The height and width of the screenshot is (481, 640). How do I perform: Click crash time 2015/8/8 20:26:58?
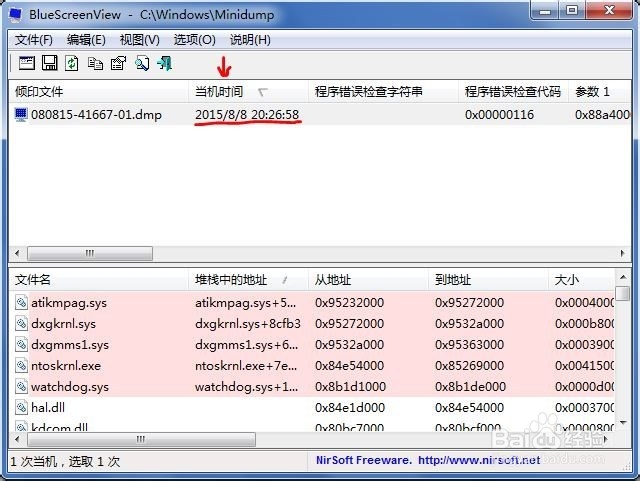(x=247, y=115)
